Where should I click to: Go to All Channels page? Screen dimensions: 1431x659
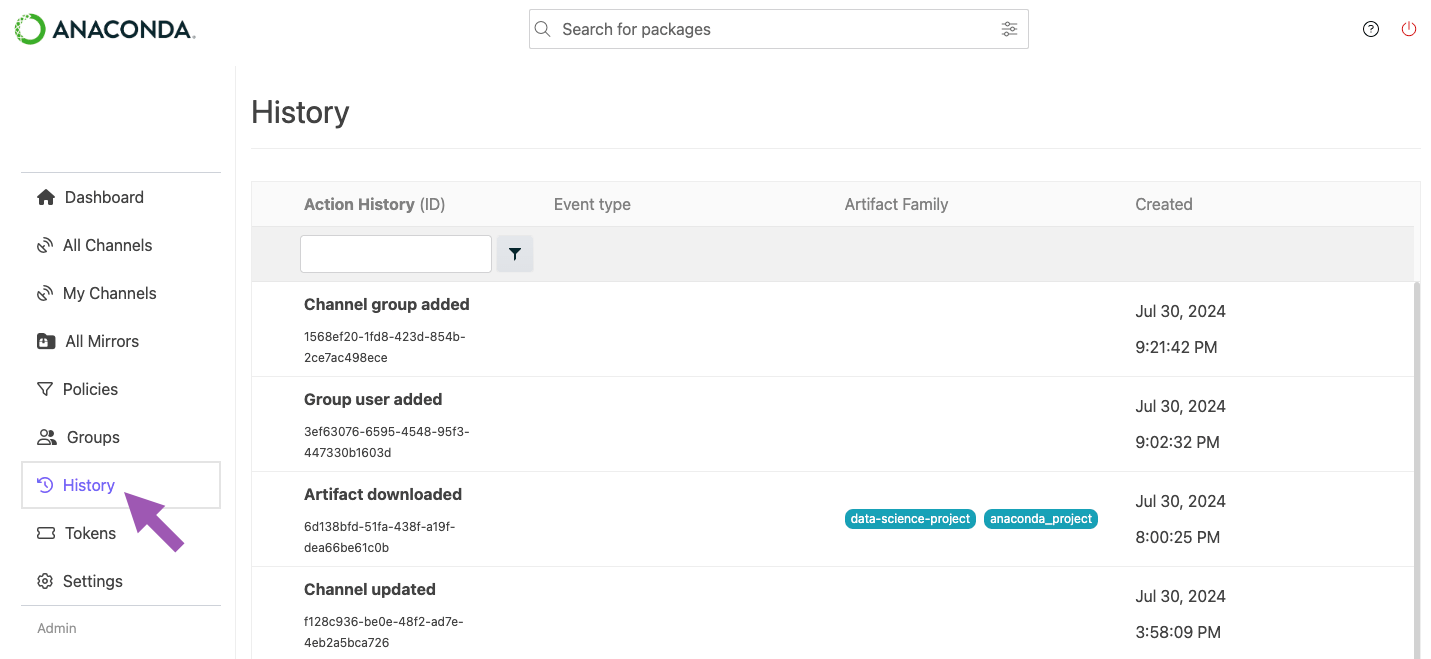coord(121,245)
